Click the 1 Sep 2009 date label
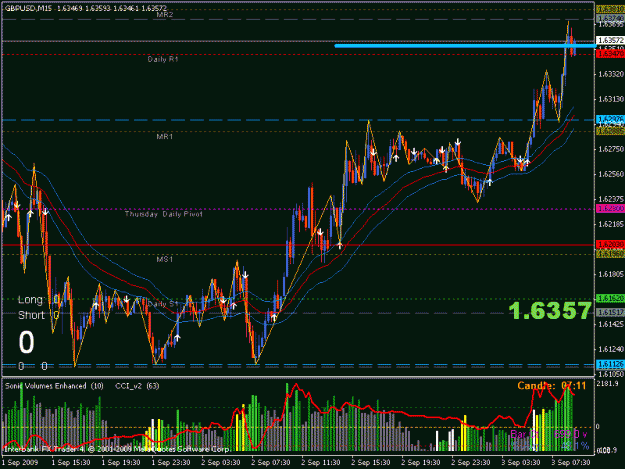The image size is (625, 469). (x=20, y=463)
